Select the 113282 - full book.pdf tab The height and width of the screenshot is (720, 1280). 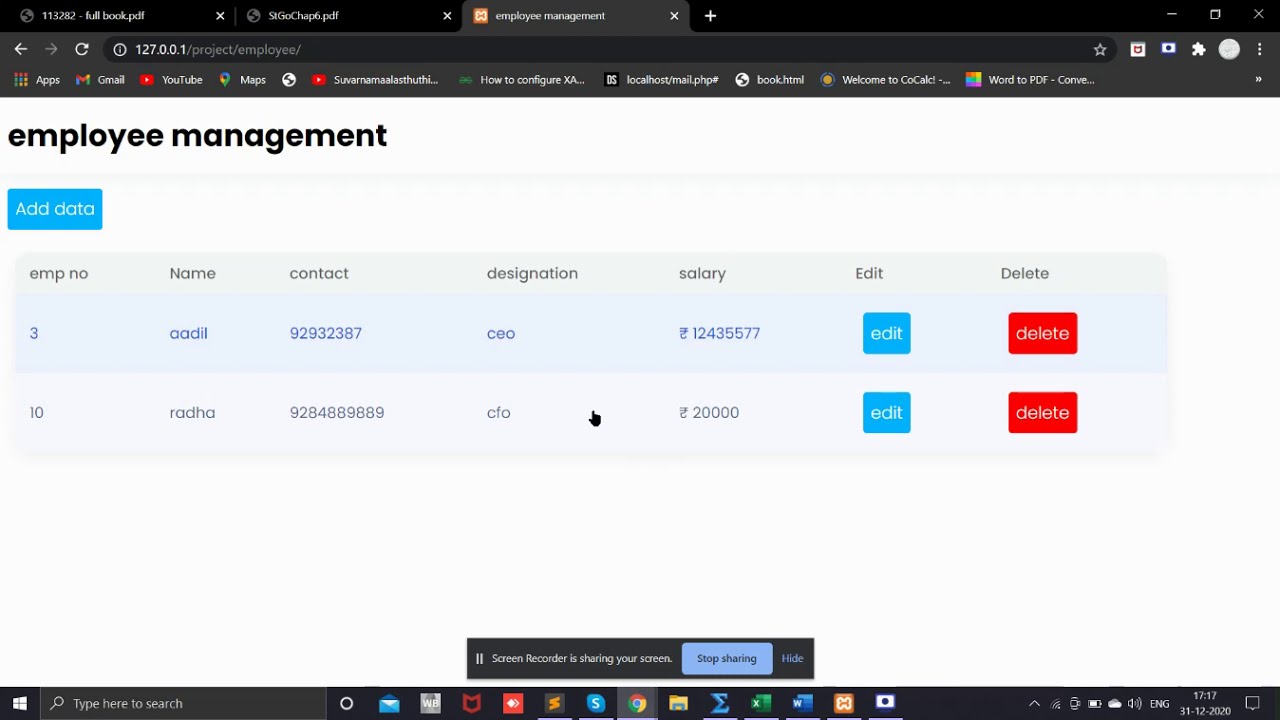coord(100,15)
